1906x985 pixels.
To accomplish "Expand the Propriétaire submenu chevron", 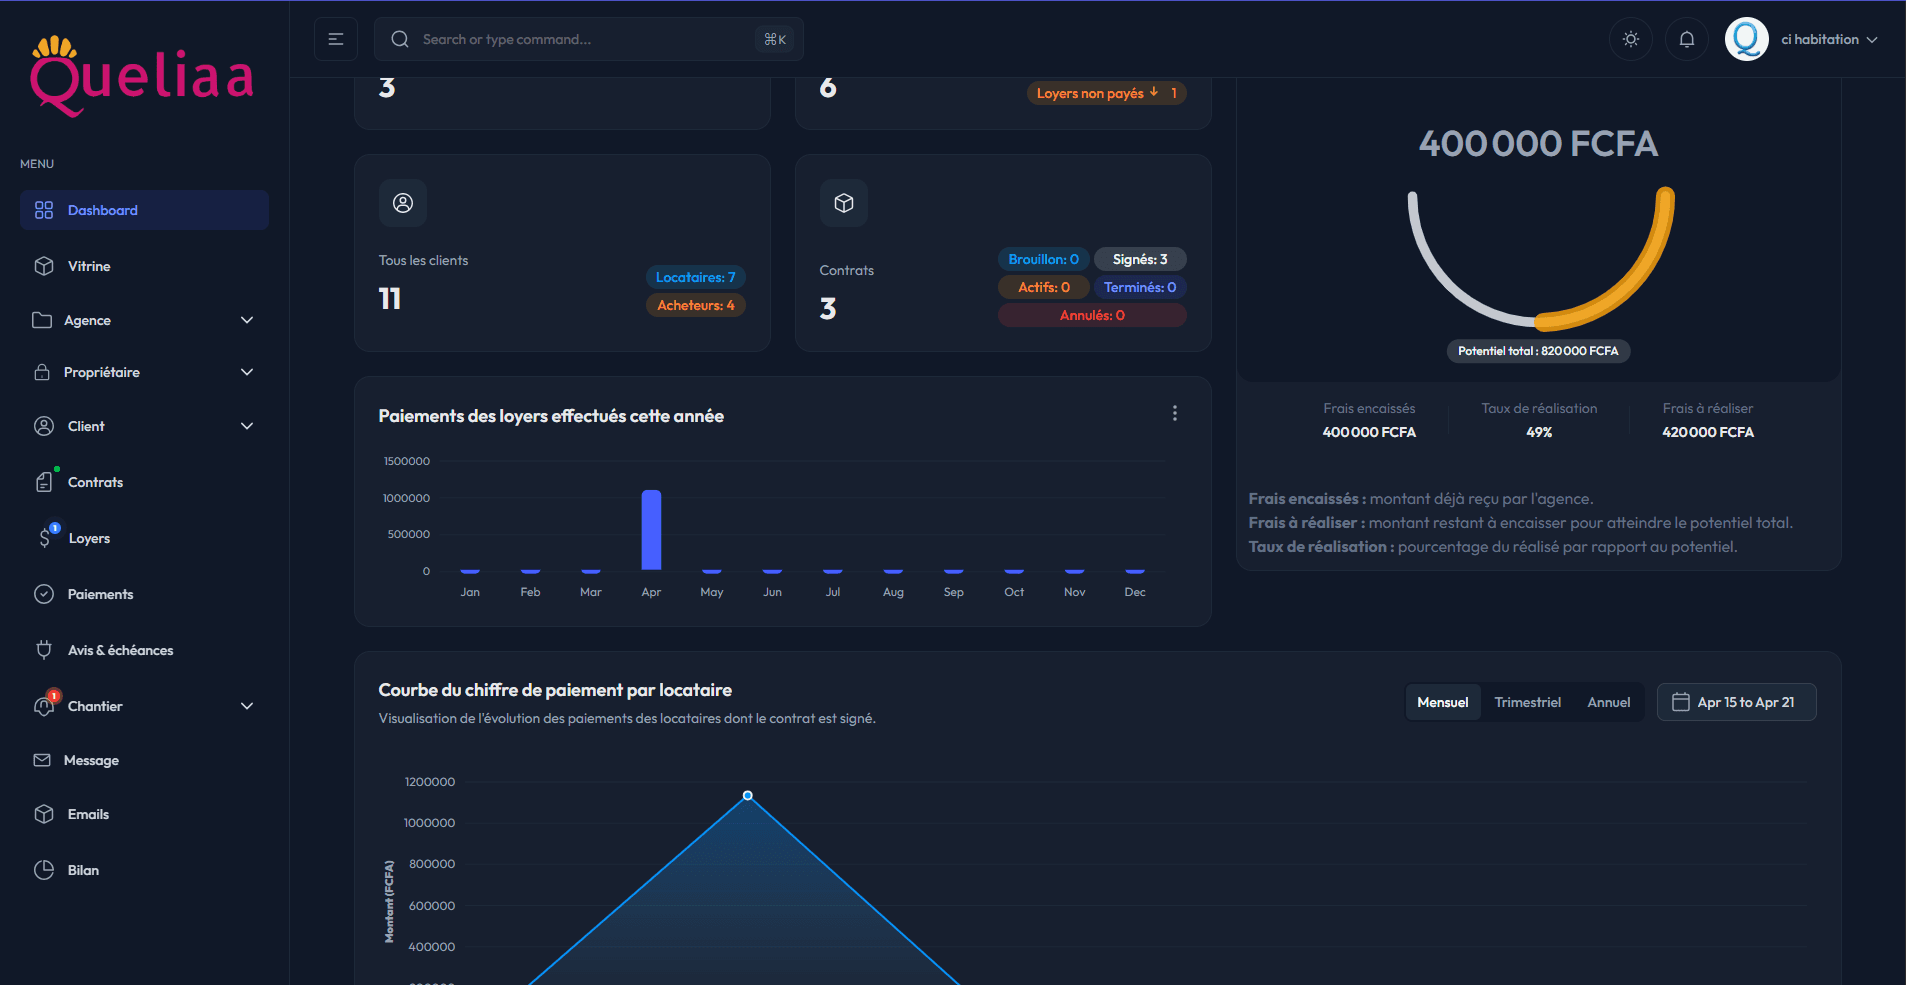I will pyautogui.click(x=247, y=372).
